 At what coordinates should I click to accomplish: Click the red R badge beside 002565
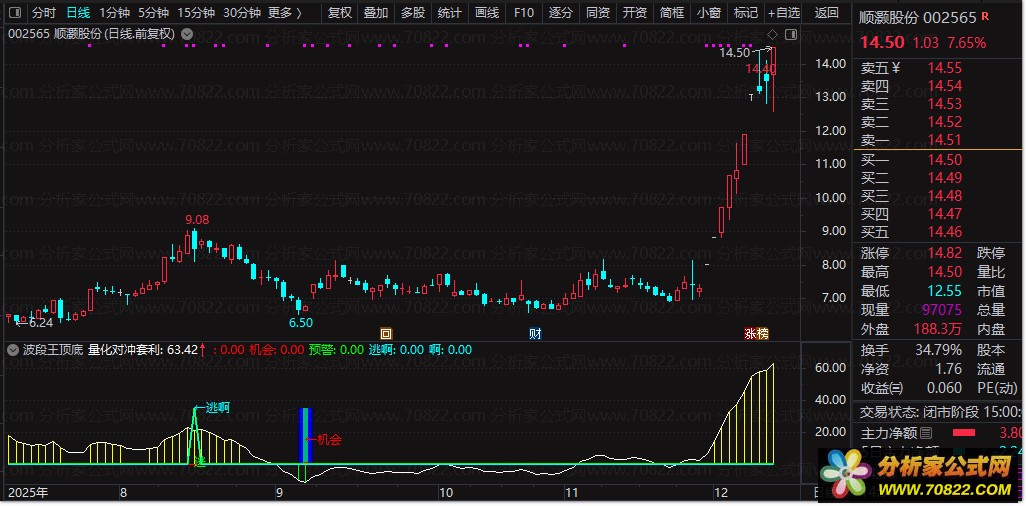tap(985, 15)
